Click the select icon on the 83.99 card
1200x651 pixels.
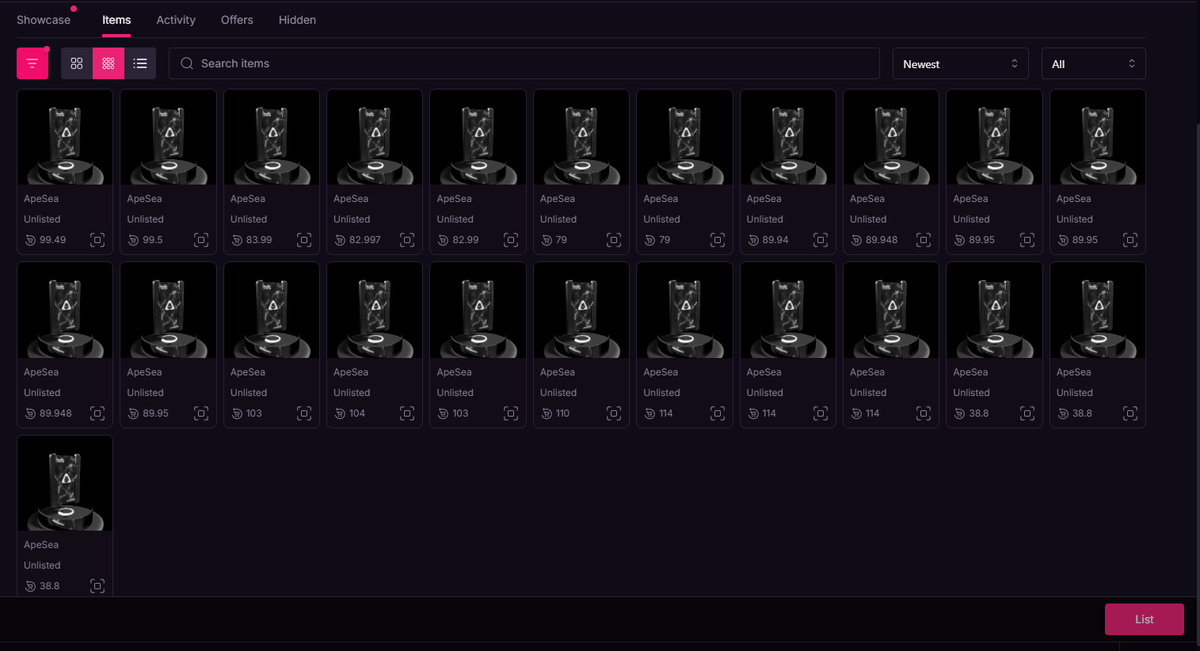(304, 240)
